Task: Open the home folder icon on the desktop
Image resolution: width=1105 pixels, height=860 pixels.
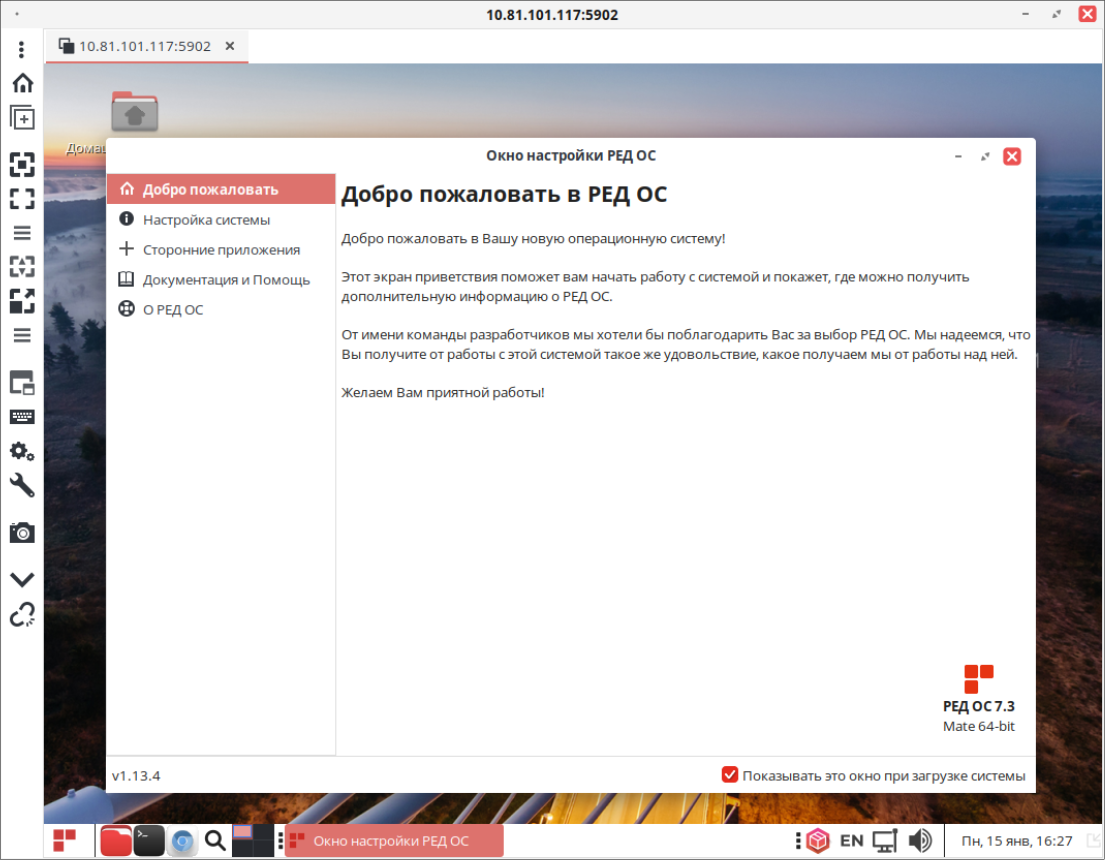Action: click(x=135, y=112)
